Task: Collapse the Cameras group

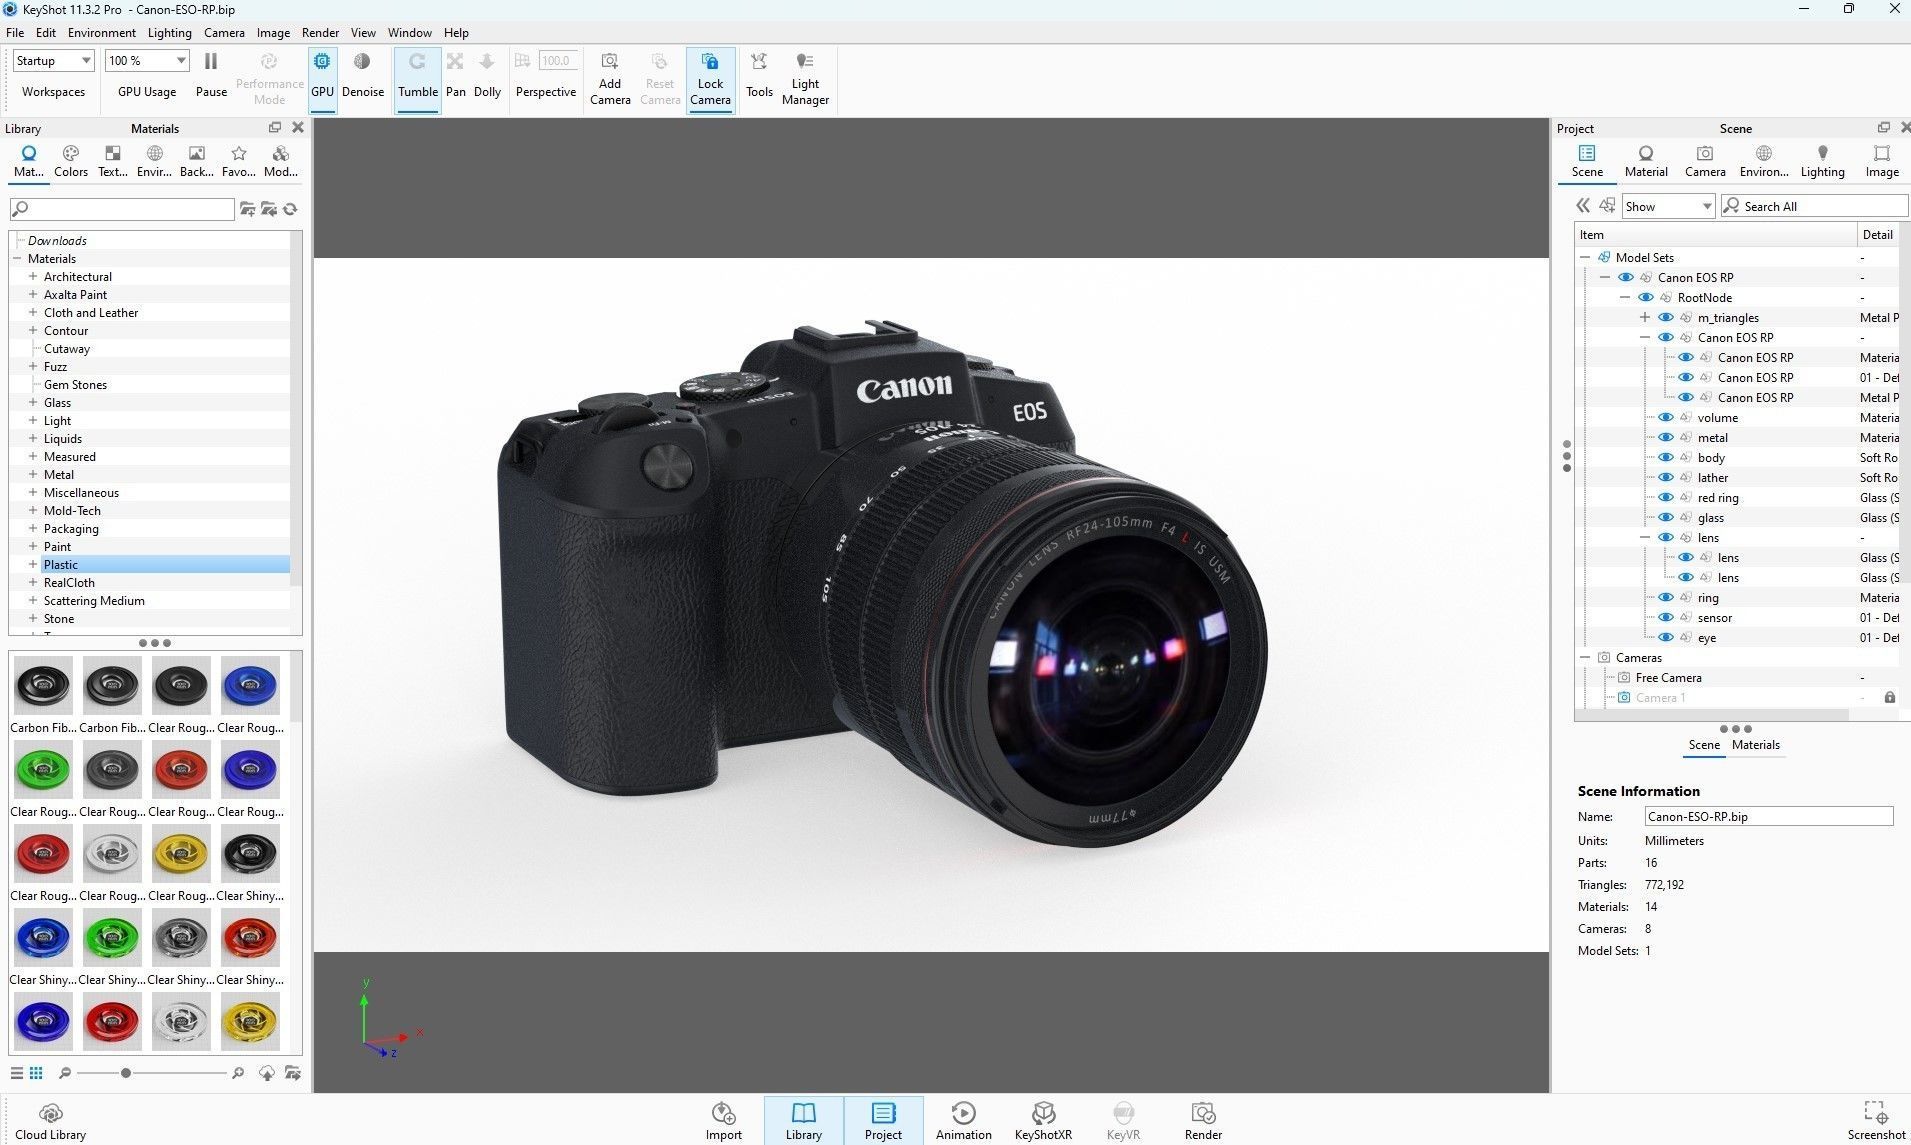Action: click(1585, 658)
